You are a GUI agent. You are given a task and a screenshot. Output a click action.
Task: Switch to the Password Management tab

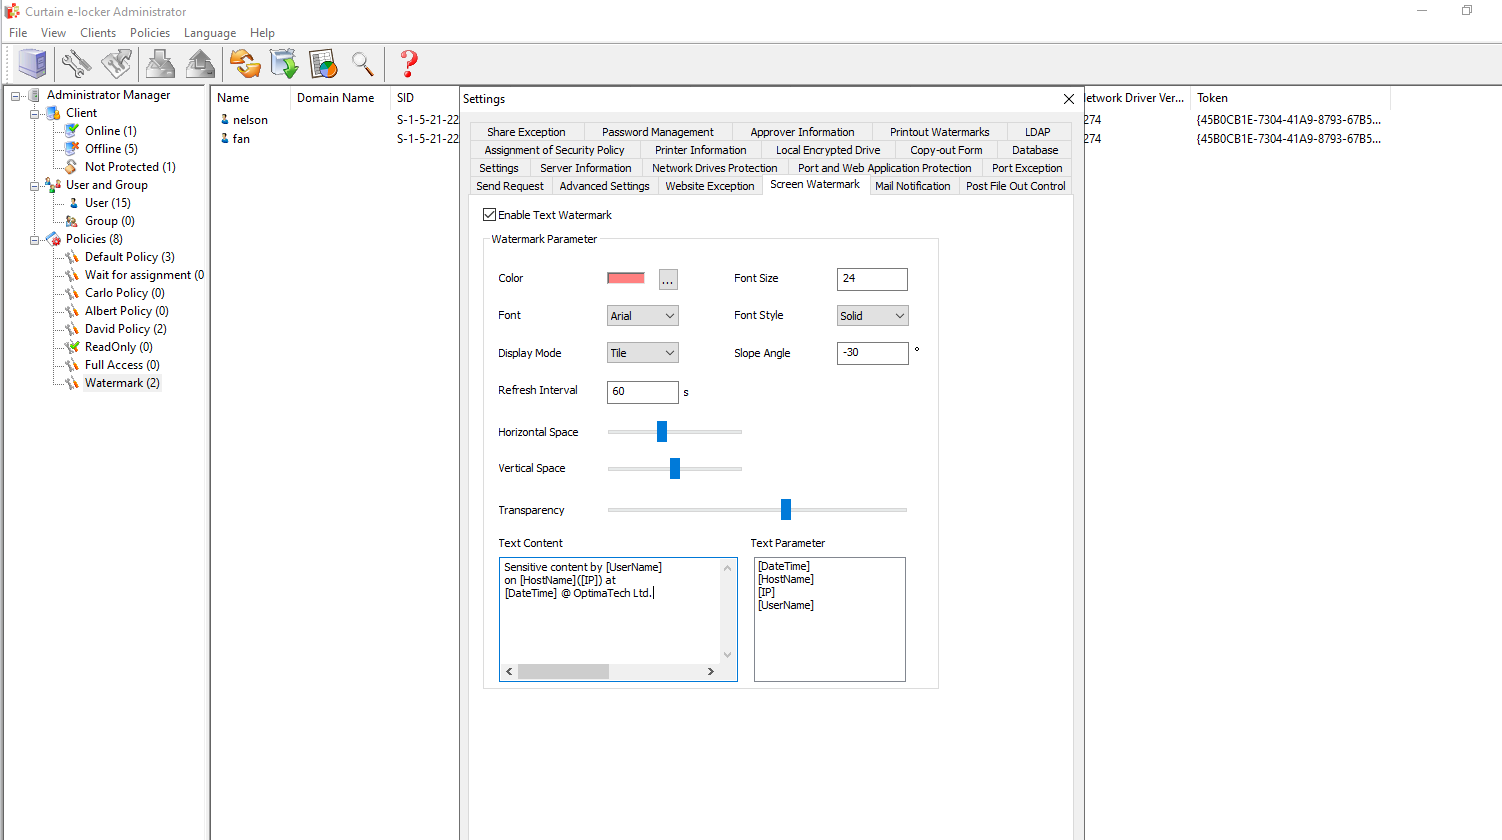658,132
